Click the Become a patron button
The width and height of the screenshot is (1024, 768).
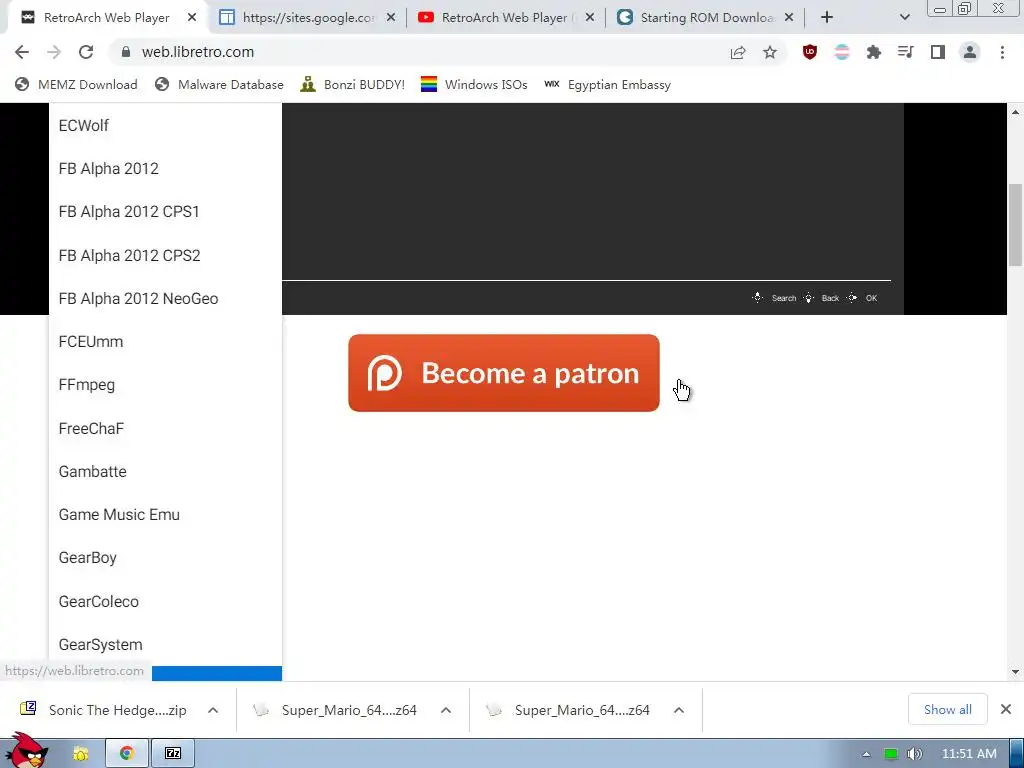(x=504, y=373)
